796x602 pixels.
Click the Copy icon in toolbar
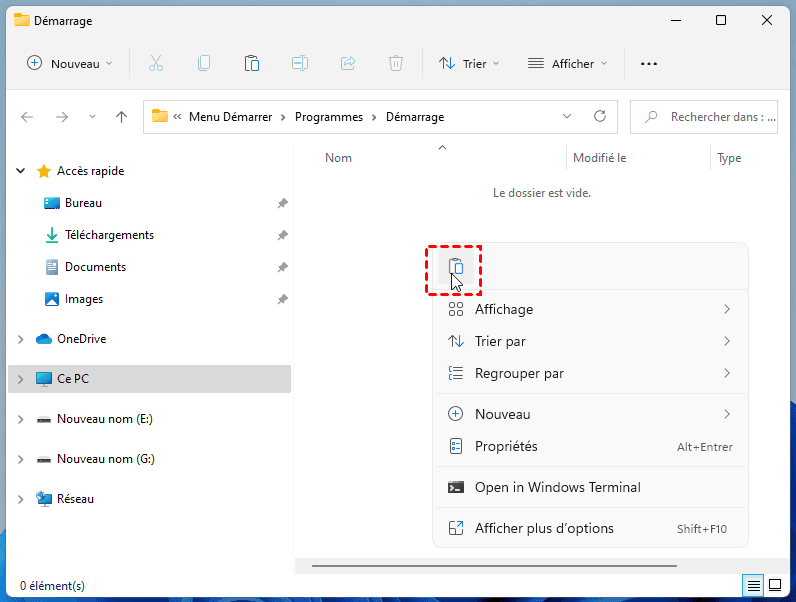[204, 63]
